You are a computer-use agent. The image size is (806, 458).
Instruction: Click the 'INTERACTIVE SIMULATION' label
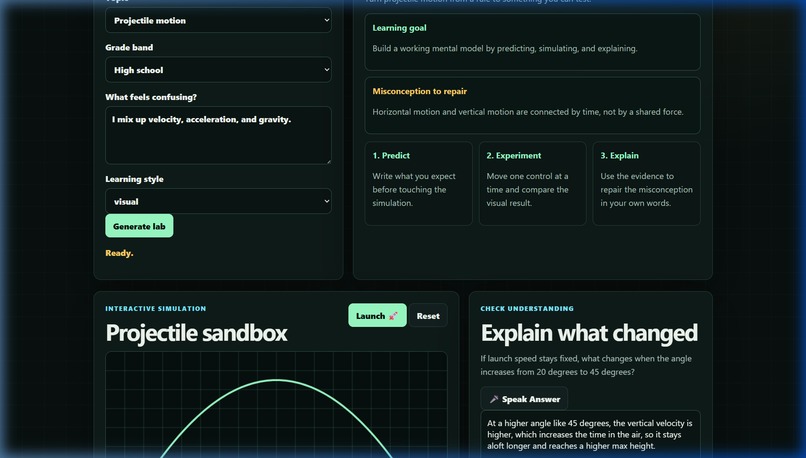(156, 308)
